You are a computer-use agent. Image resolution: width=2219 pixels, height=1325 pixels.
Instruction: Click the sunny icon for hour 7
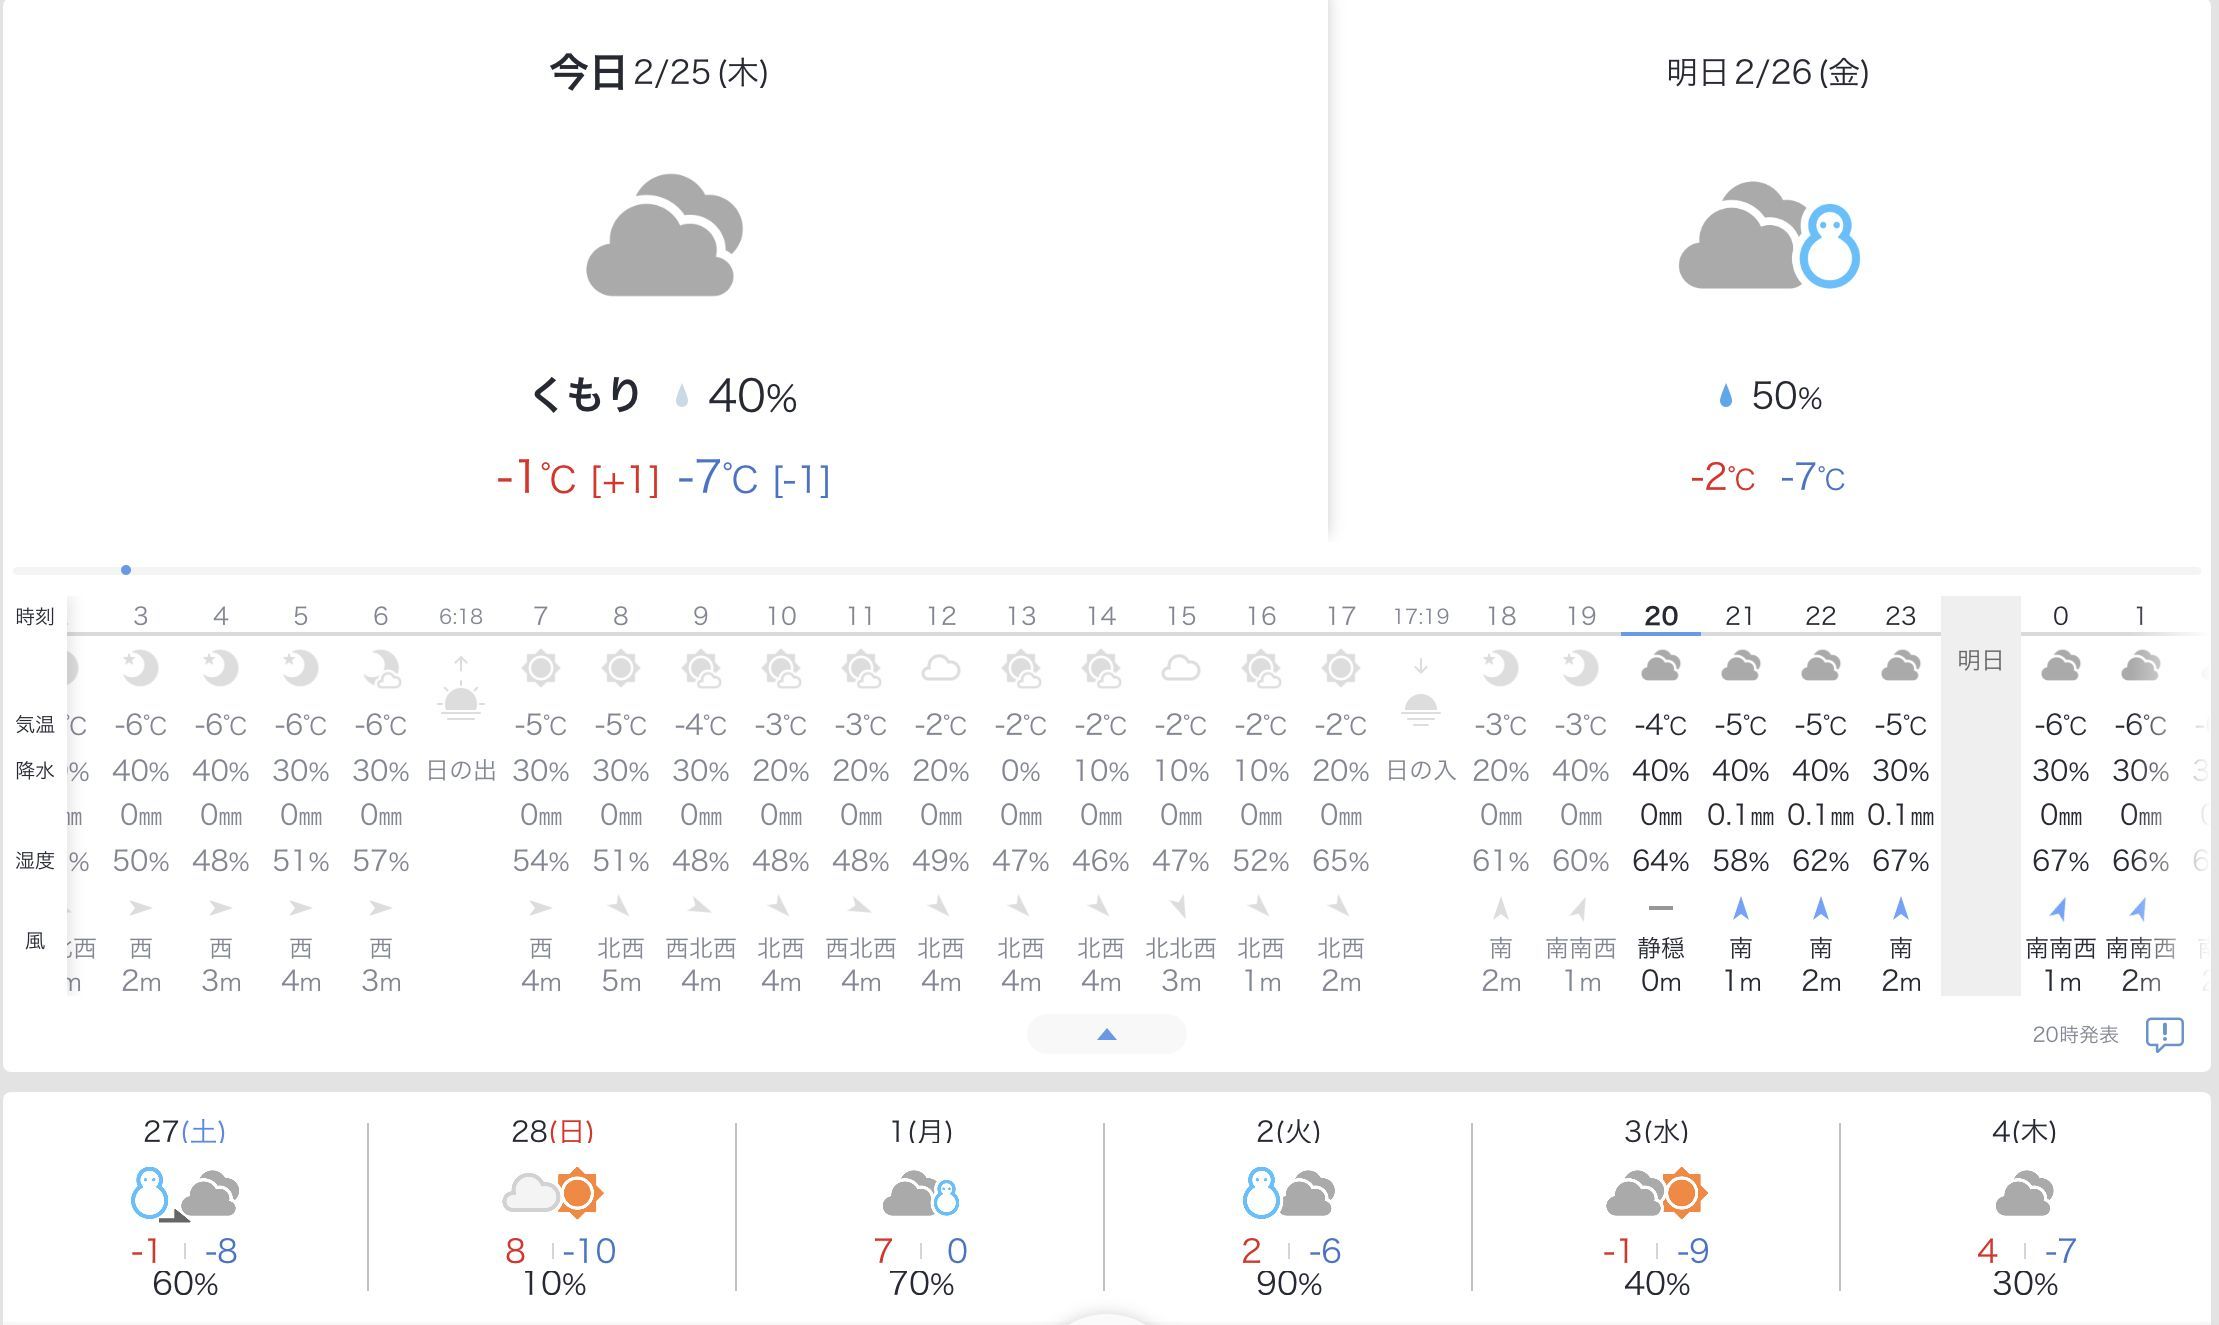tap(540, 667)
